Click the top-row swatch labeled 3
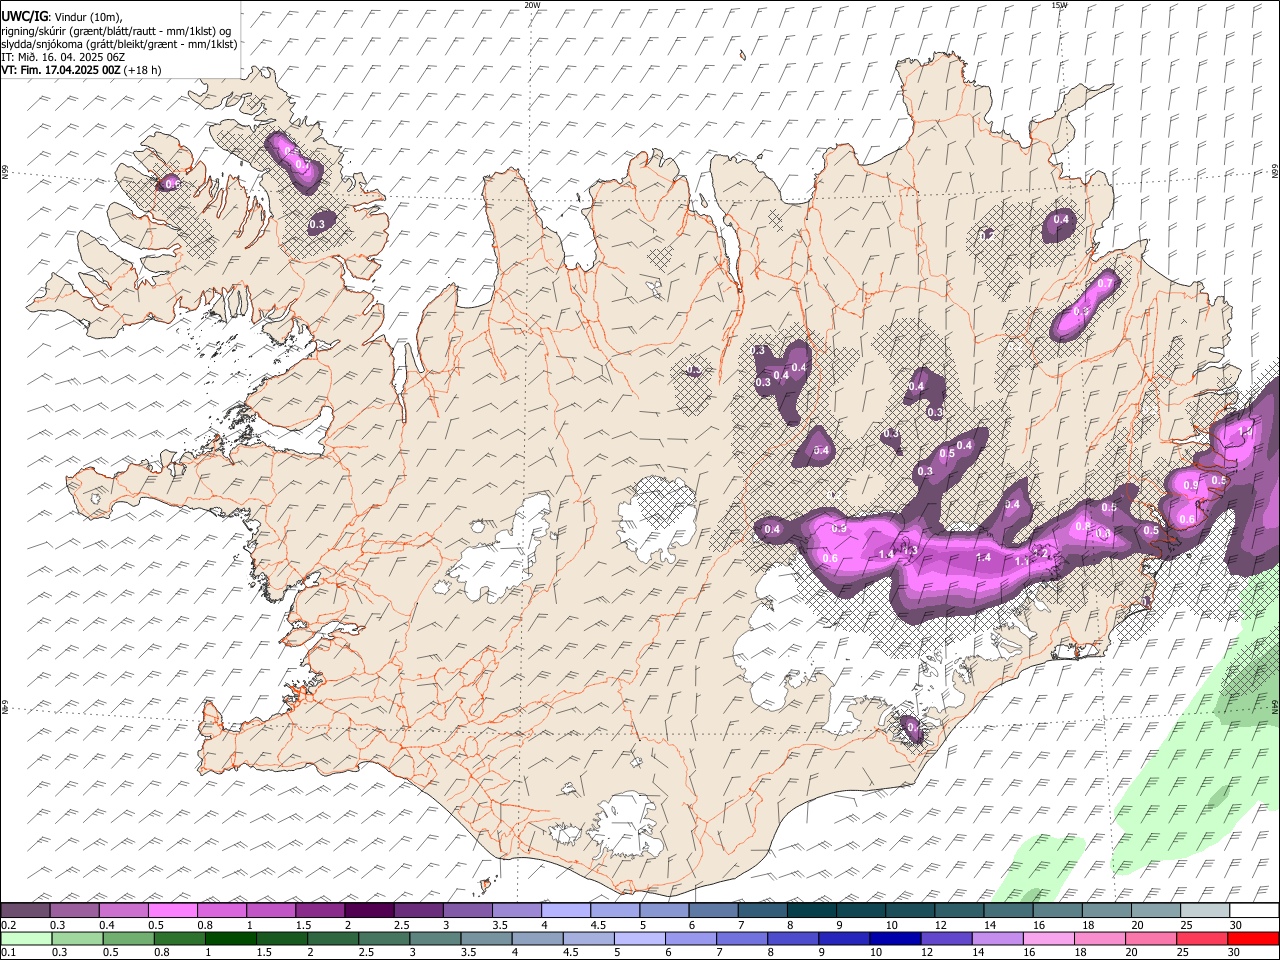The image size is (1280, 960). coord(468,911)
